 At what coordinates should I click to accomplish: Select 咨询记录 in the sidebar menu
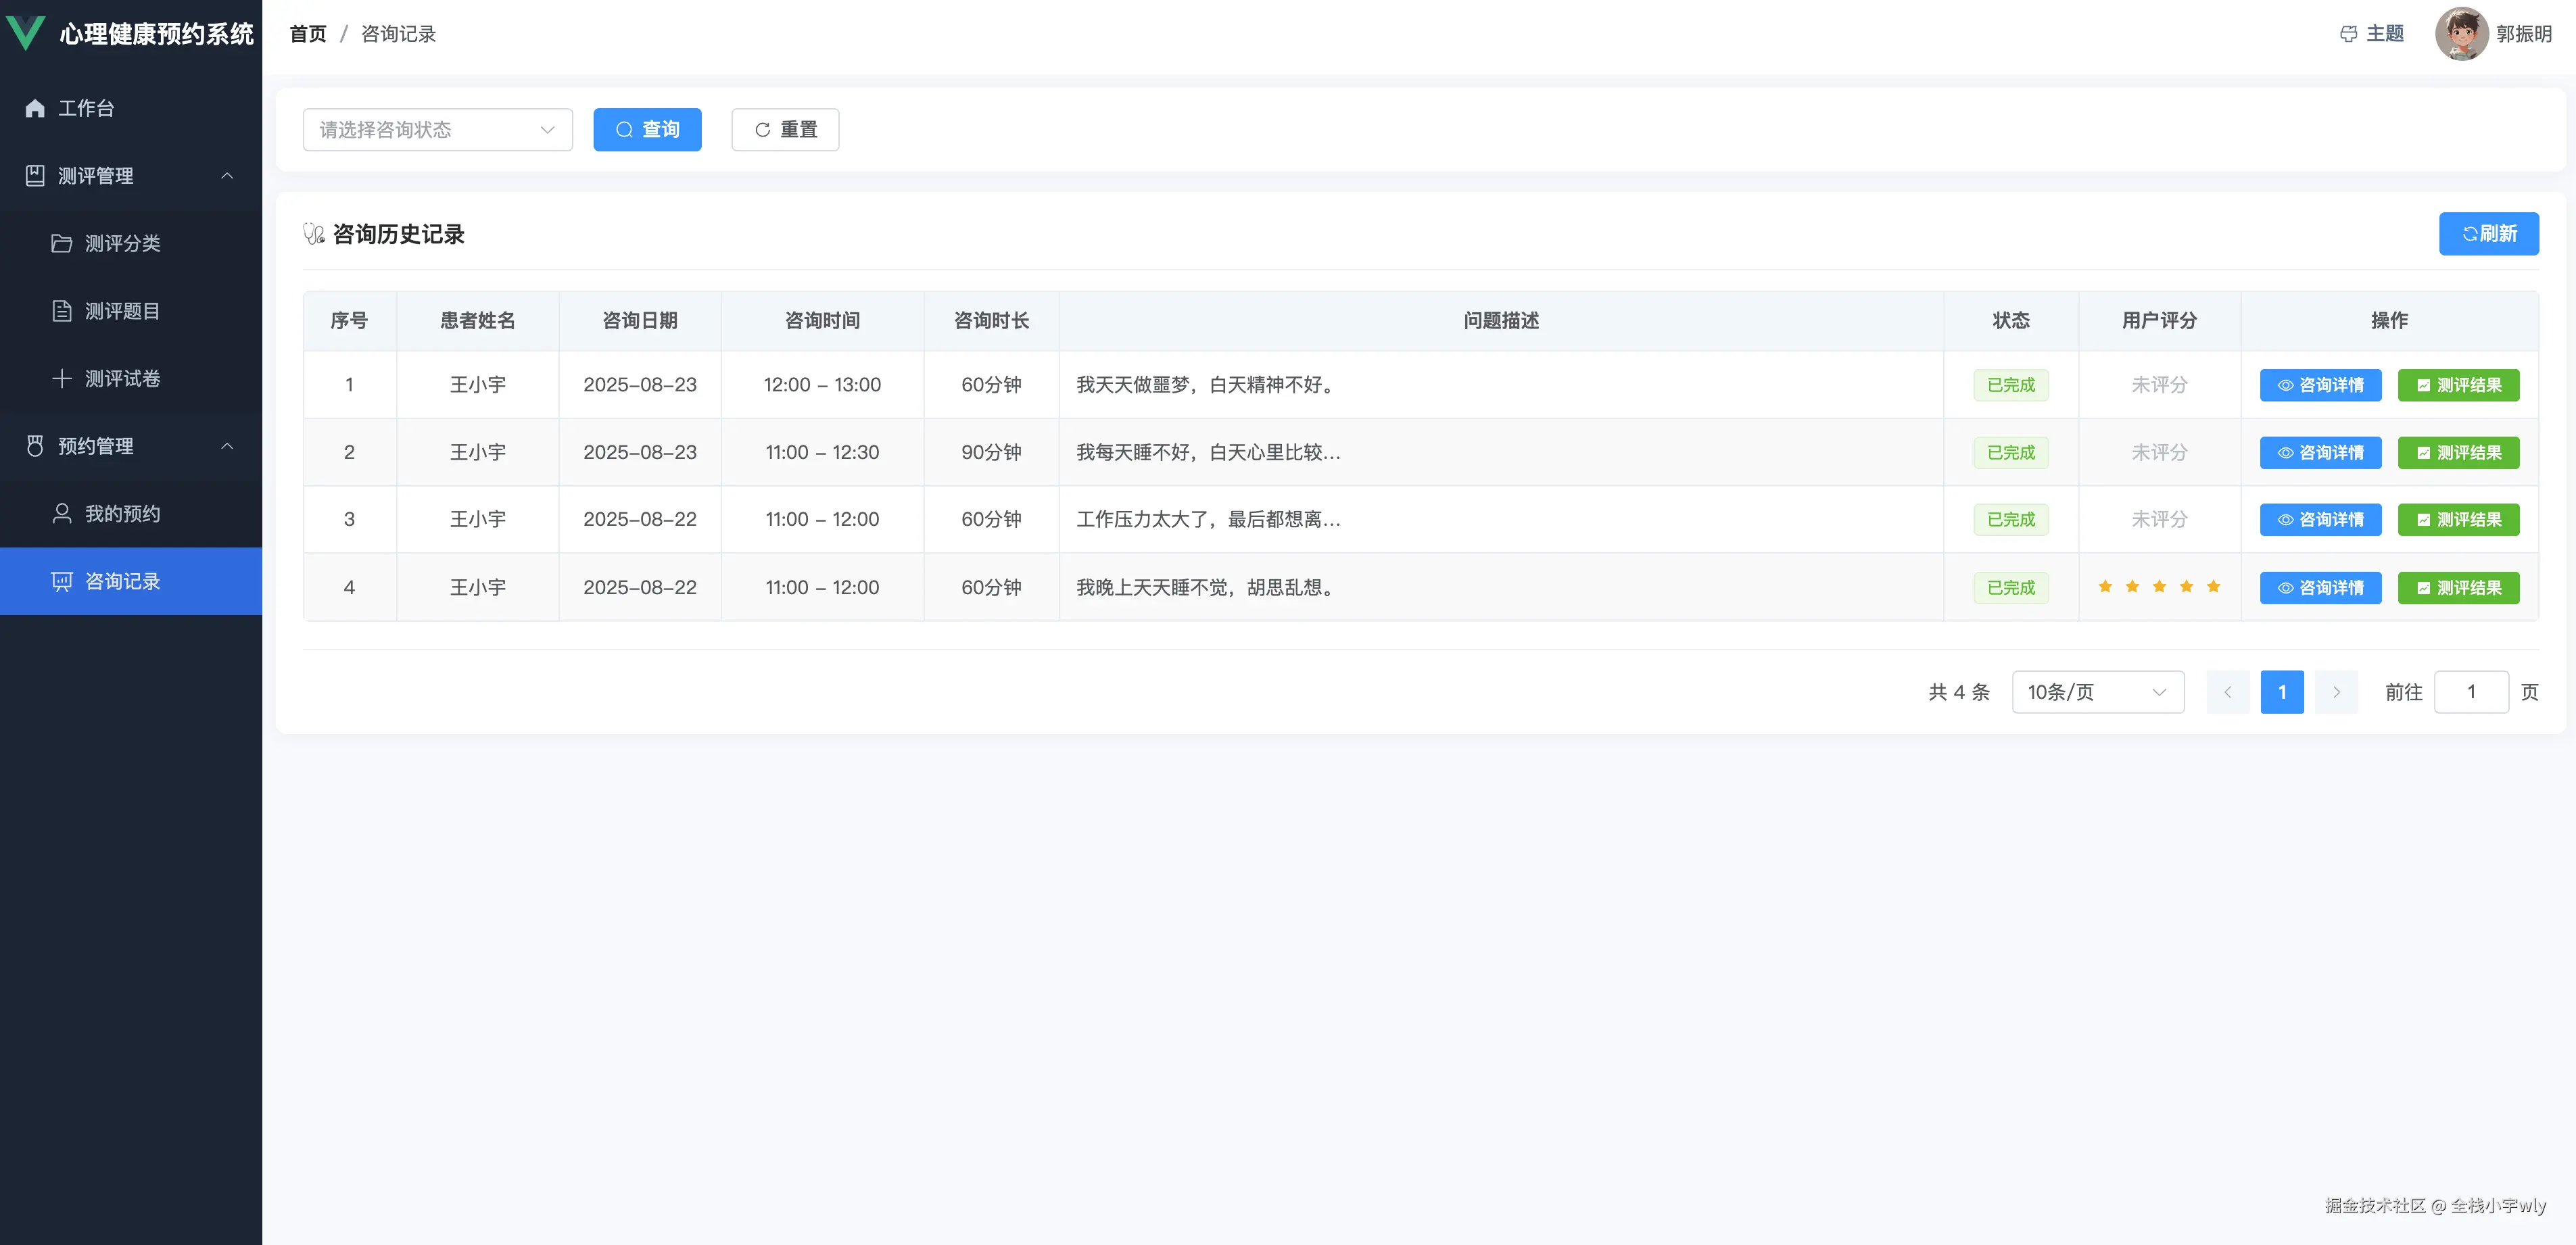pyautogui.click(x=122, y=580)
